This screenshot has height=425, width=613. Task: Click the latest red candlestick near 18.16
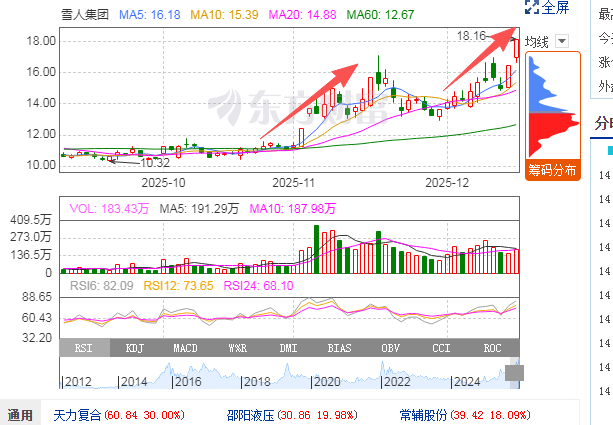(x=516, y=49)
